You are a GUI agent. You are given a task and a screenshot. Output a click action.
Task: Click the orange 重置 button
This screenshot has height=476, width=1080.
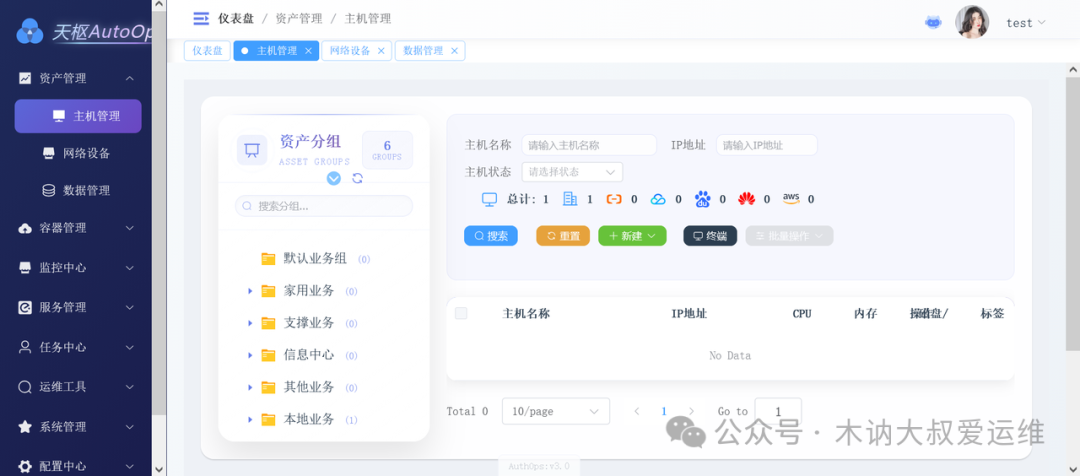coord(563,236)
